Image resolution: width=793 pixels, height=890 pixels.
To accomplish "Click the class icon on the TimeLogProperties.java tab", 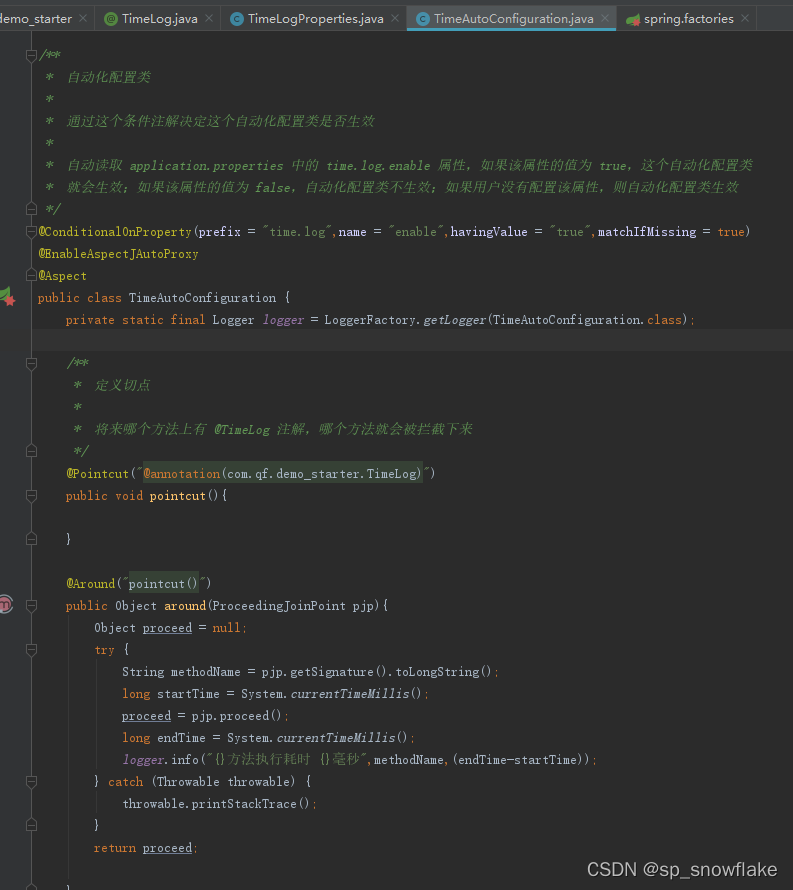I will point(237,19).
